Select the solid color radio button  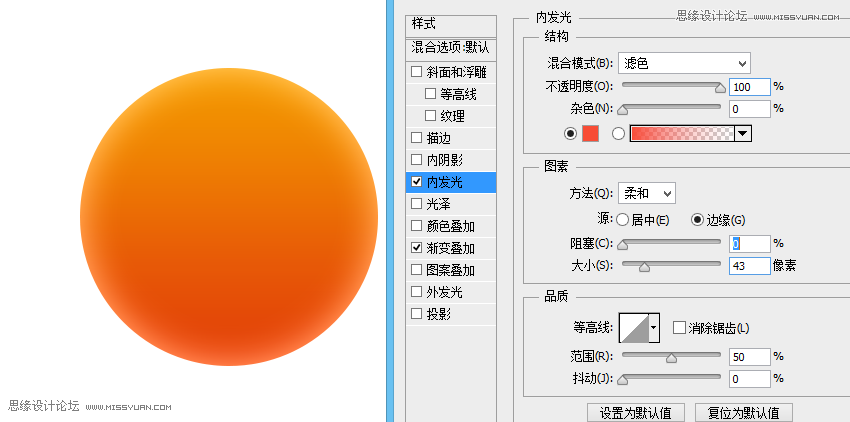pos(570,133)
